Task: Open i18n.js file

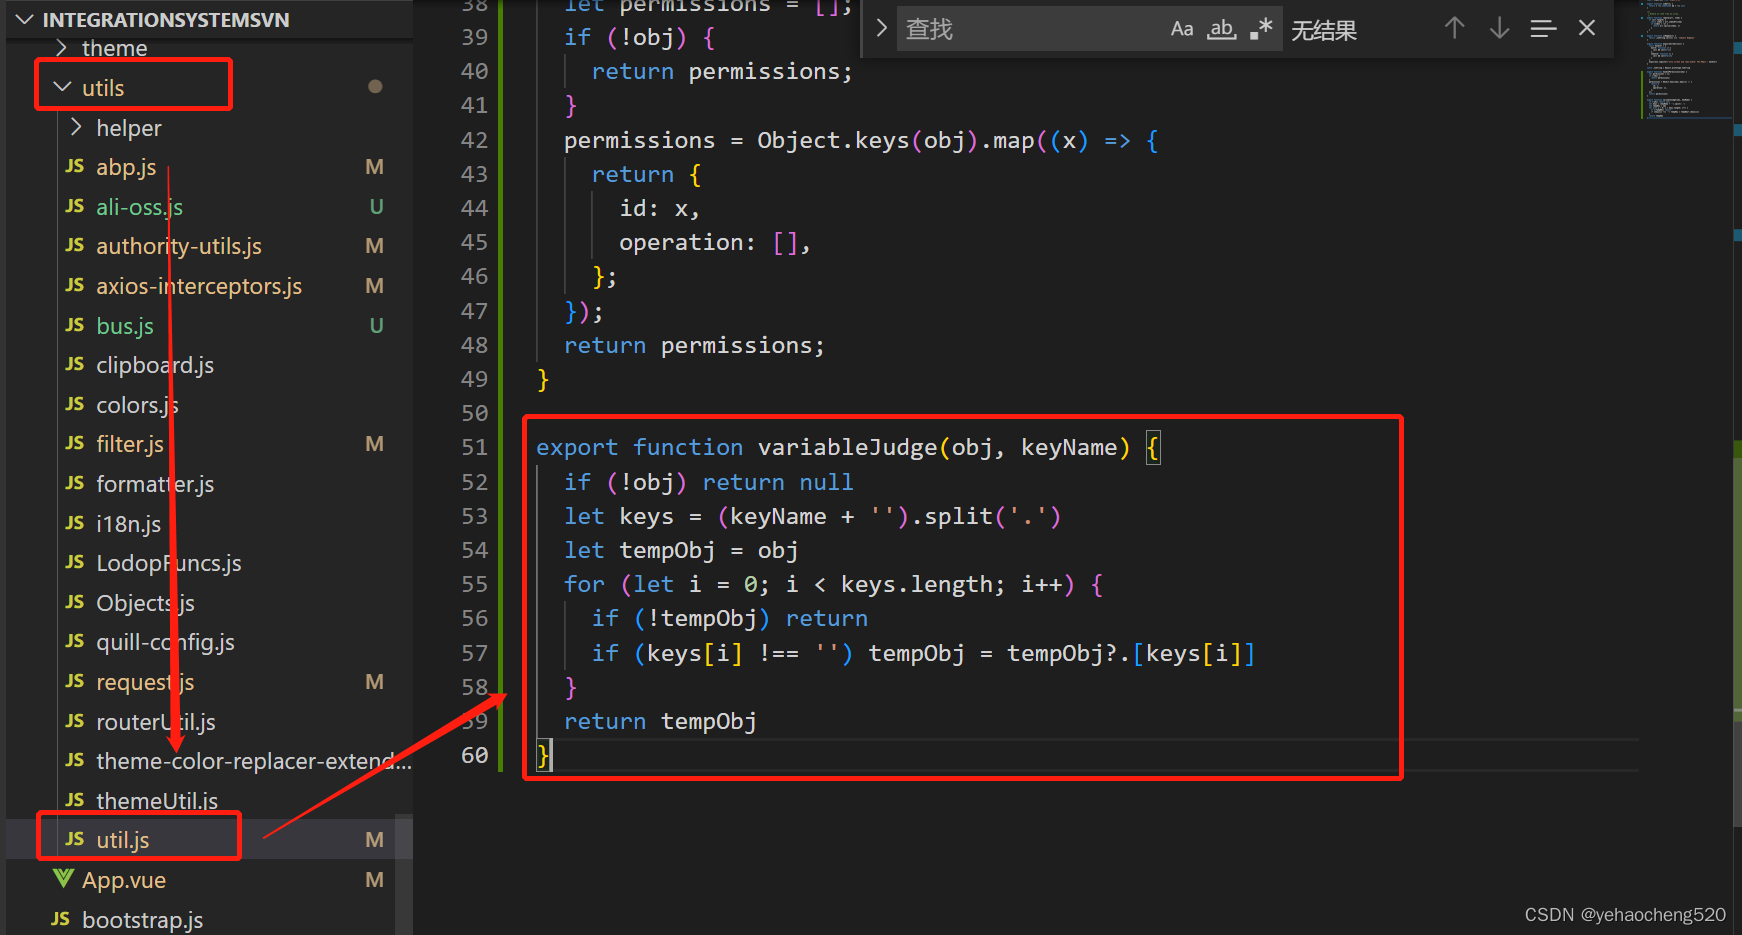Action: (x=128, y=524)
